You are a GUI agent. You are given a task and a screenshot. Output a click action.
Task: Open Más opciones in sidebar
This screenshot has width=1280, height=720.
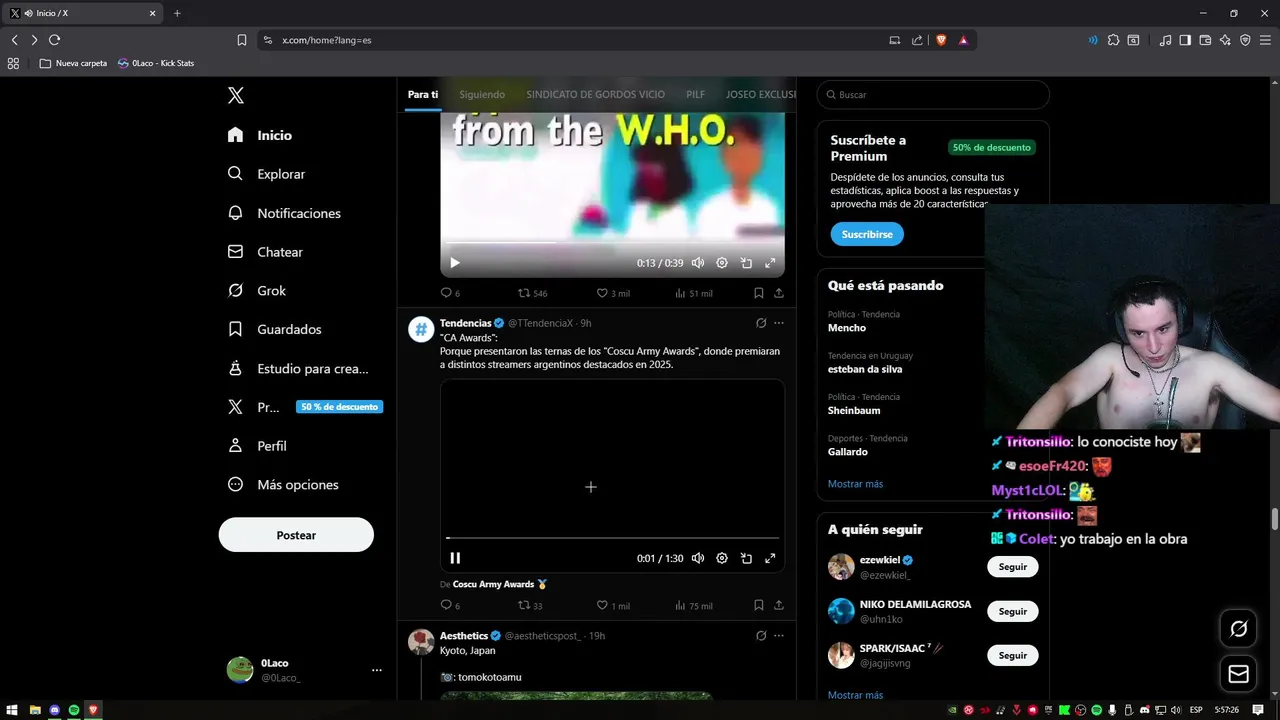tap(283, 485)
